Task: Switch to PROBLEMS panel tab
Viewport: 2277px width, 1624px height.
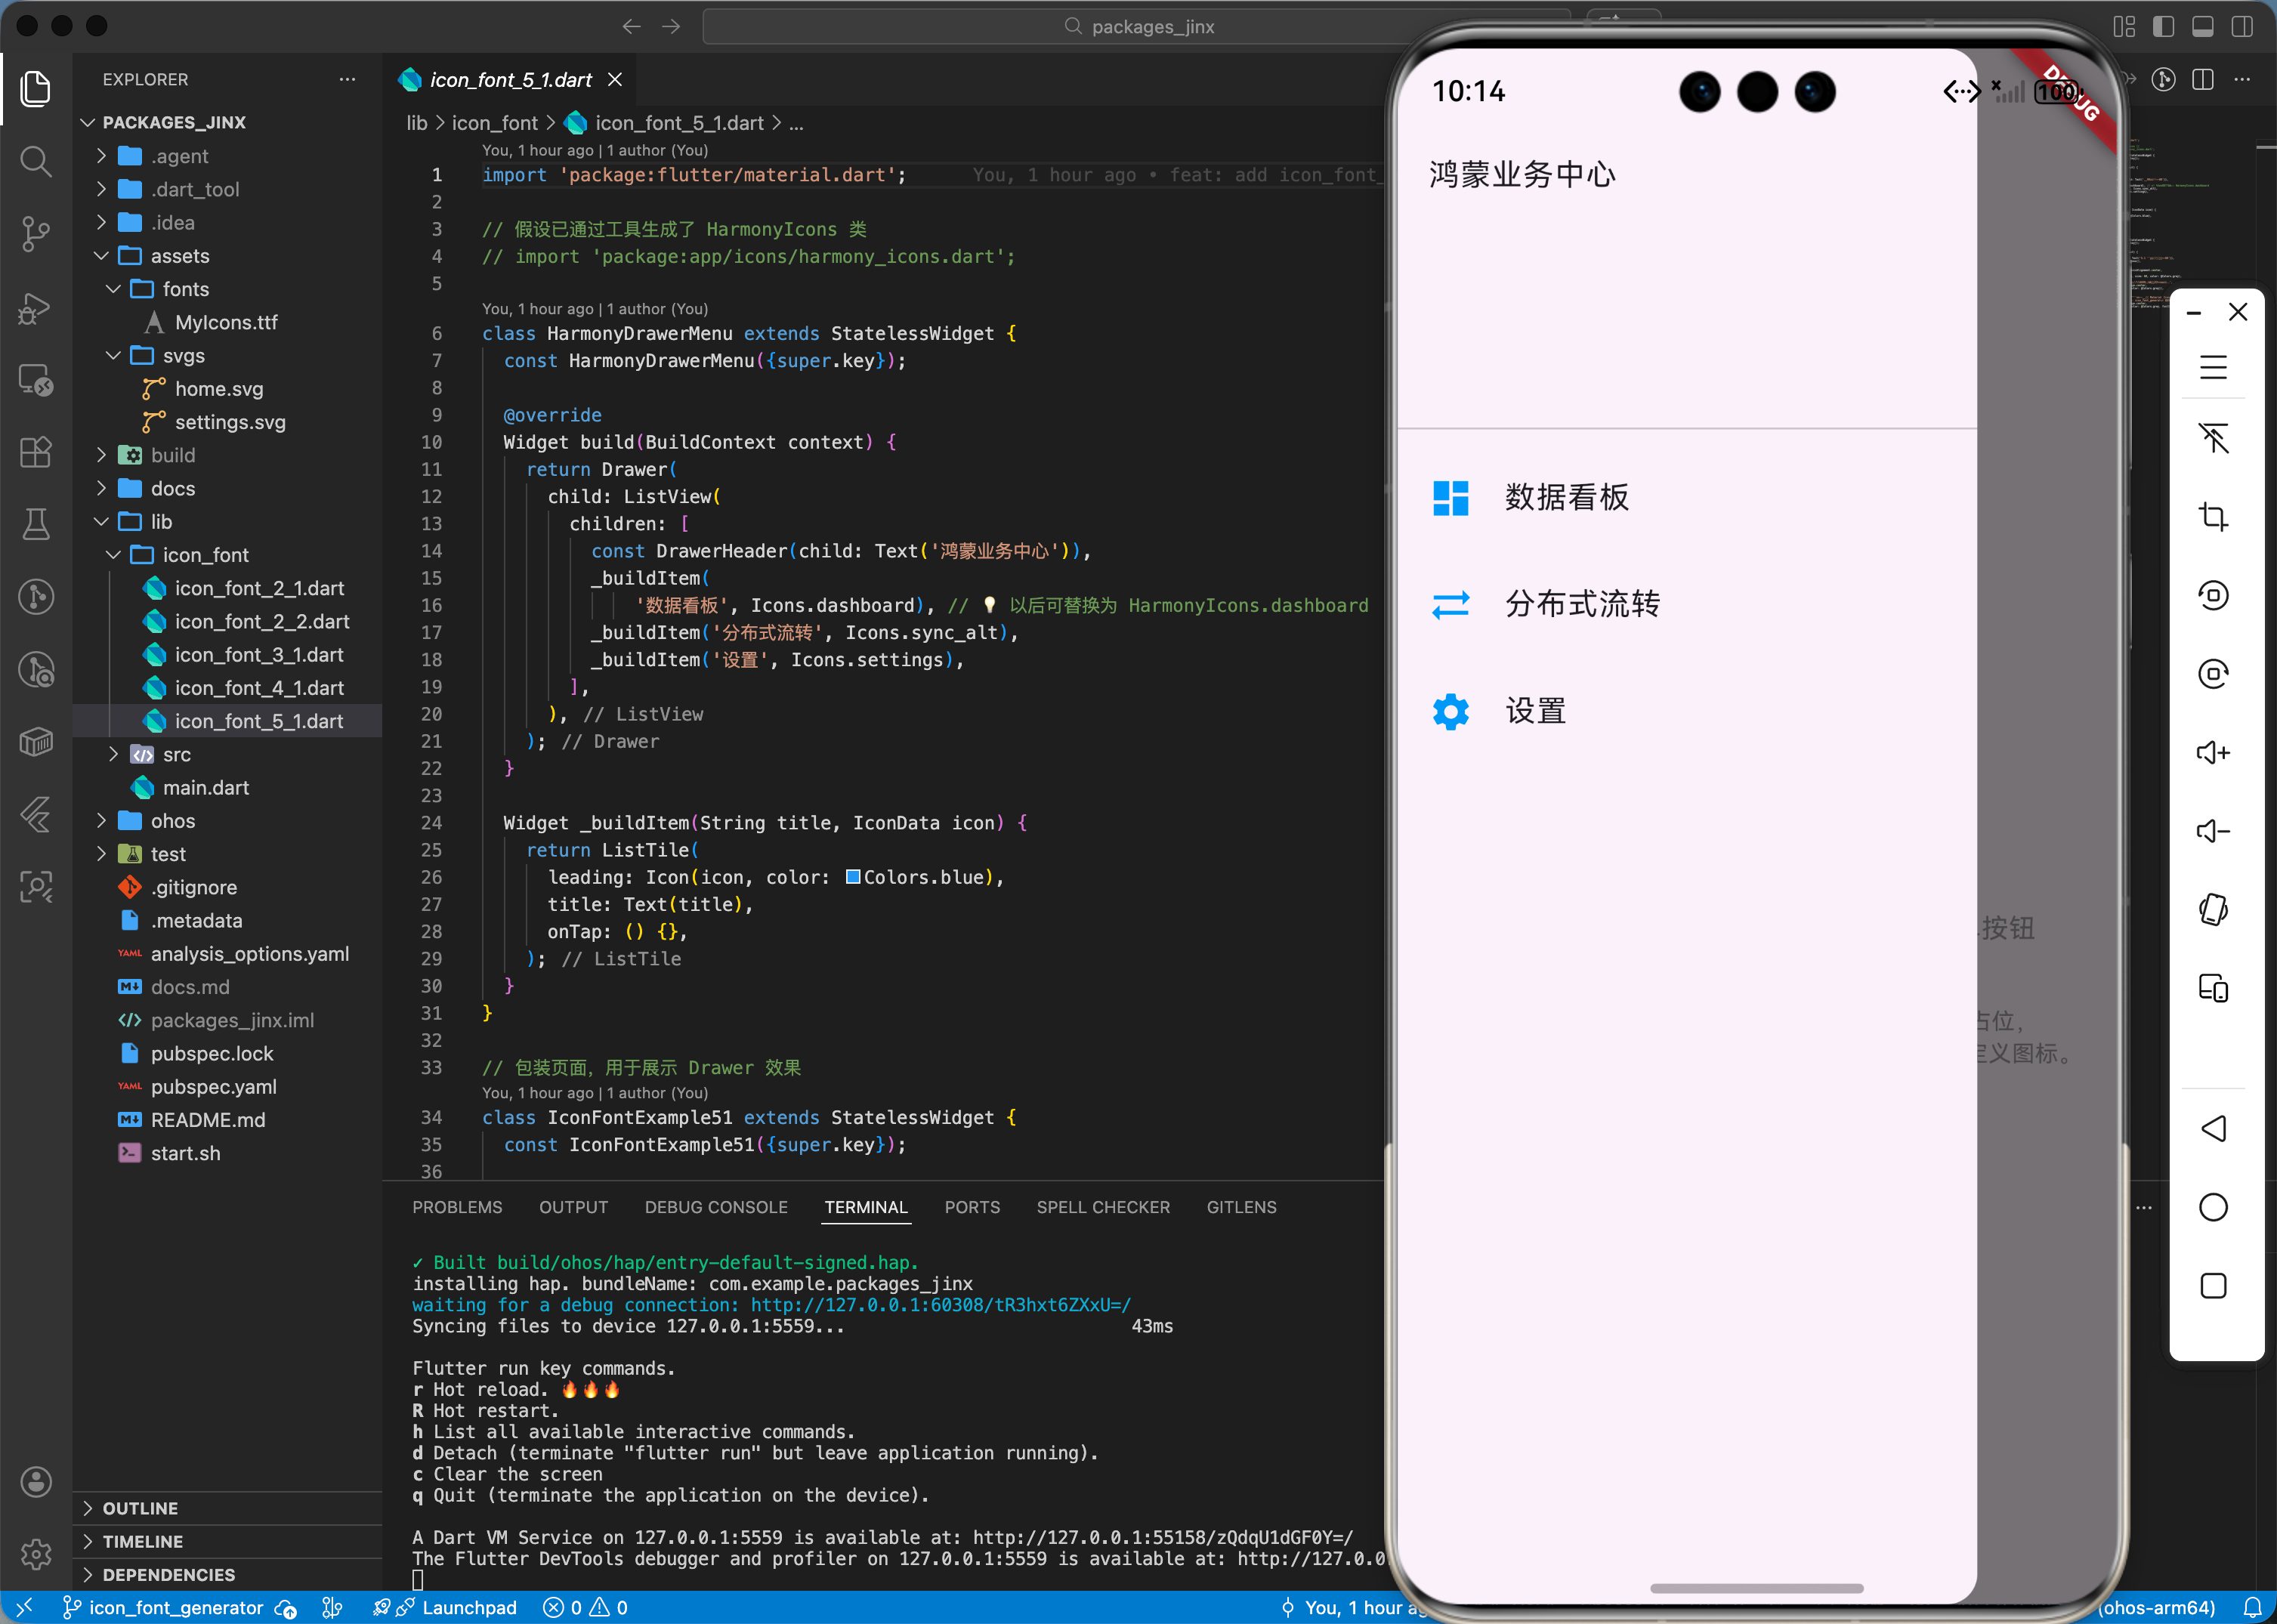Action: click(x=457, y=1207)
